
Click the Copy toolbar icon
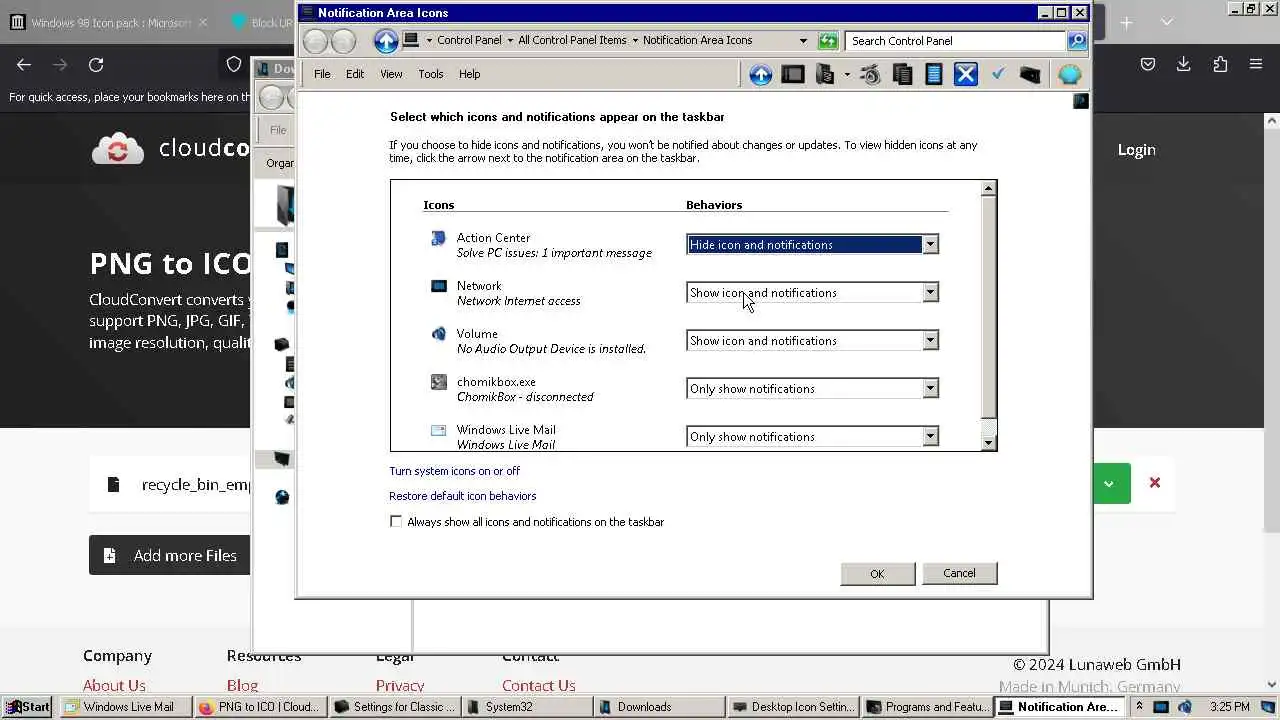[902, 75]
